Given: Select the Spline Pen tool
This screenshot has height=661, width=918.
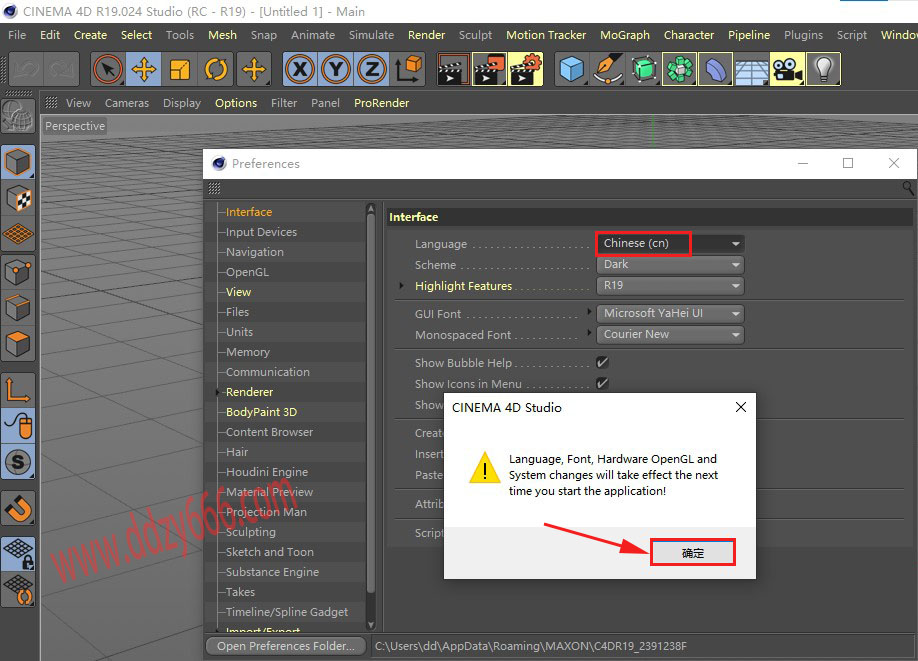Looking at the screenshot, I should [608, 69].
